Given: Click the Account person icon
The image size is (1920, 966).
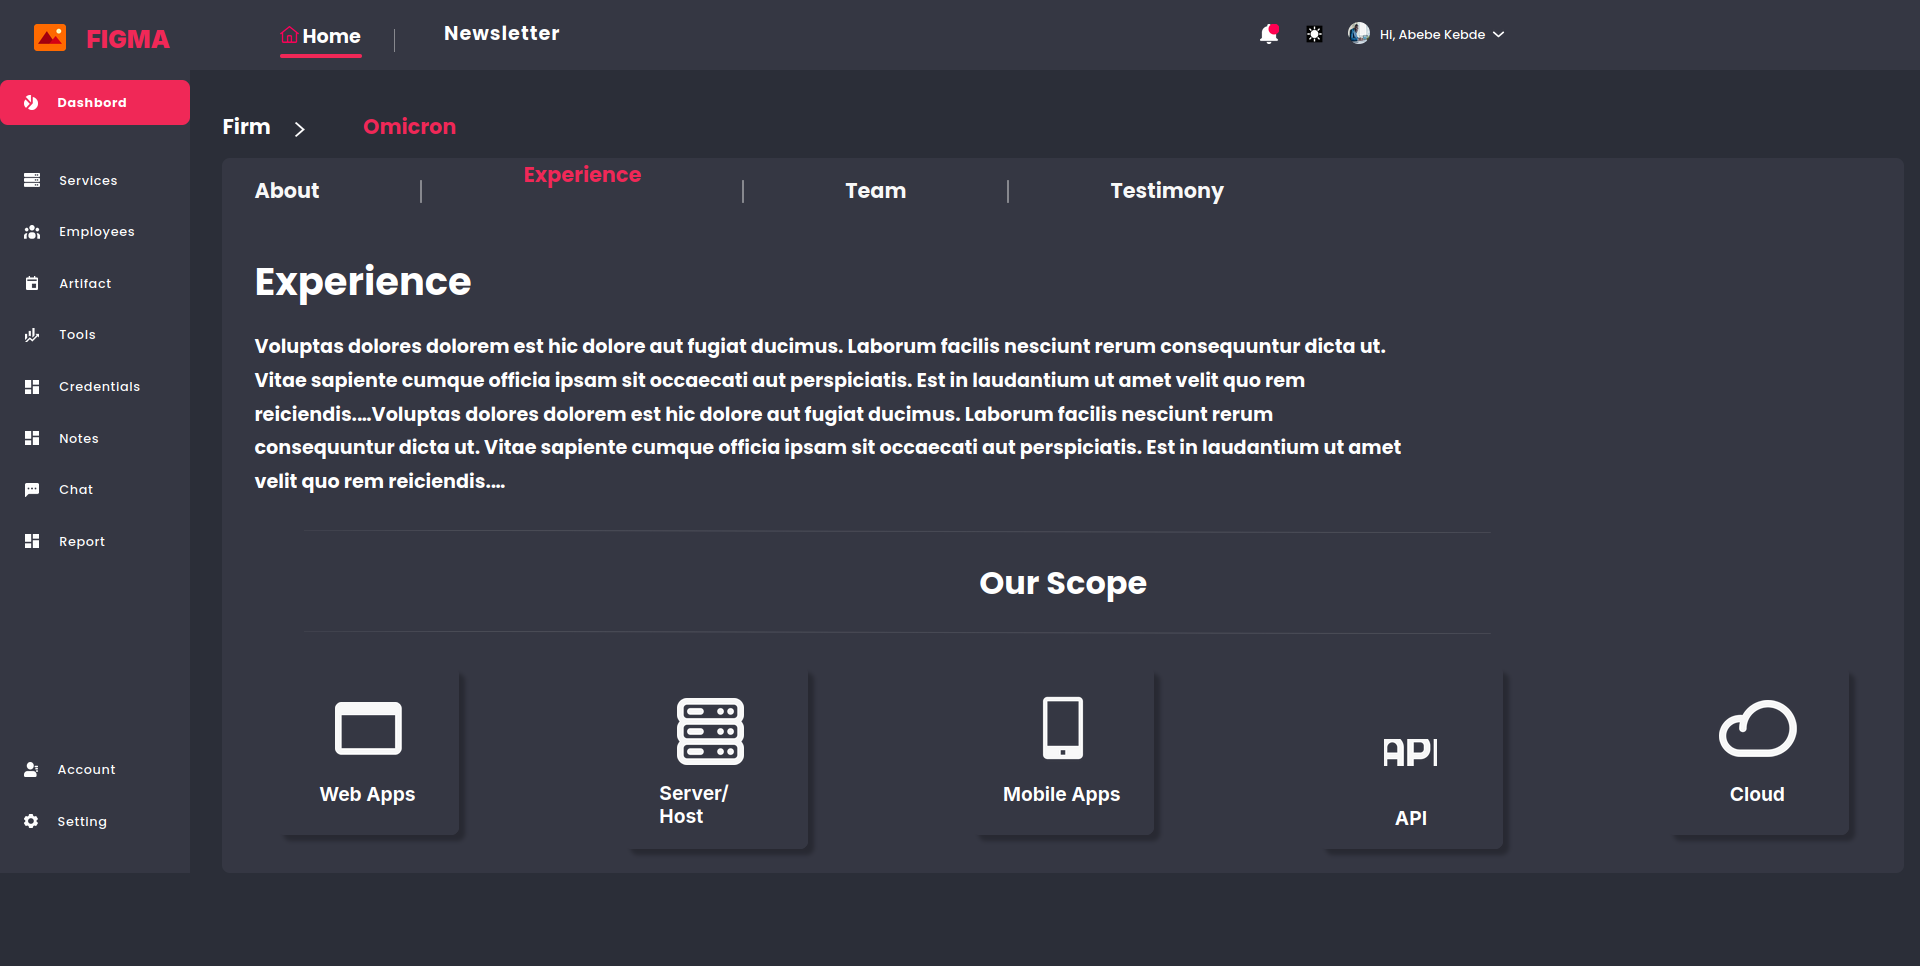Looking at the screenshot, I should click(x=31, y=769).
